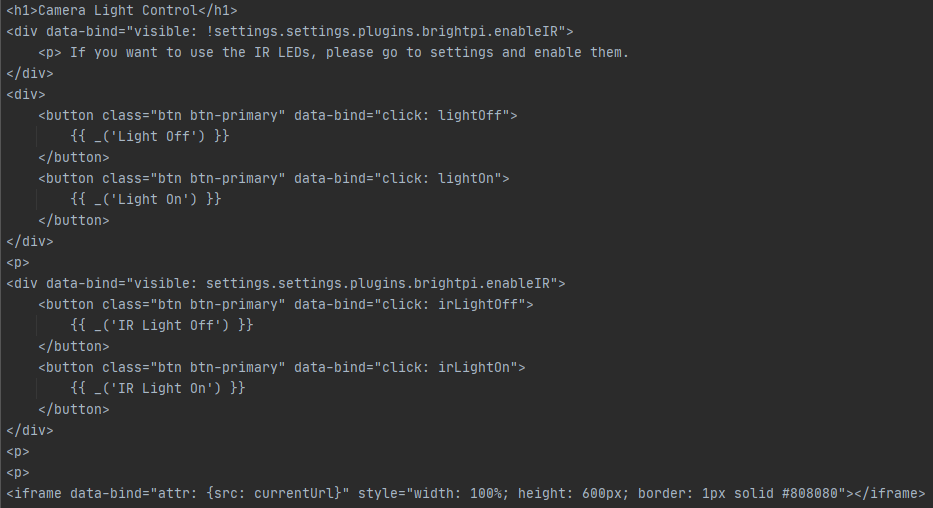Click the last empty p tag
Screen dimensions: 933x508
pyautogui.click(x=18, y=473)
